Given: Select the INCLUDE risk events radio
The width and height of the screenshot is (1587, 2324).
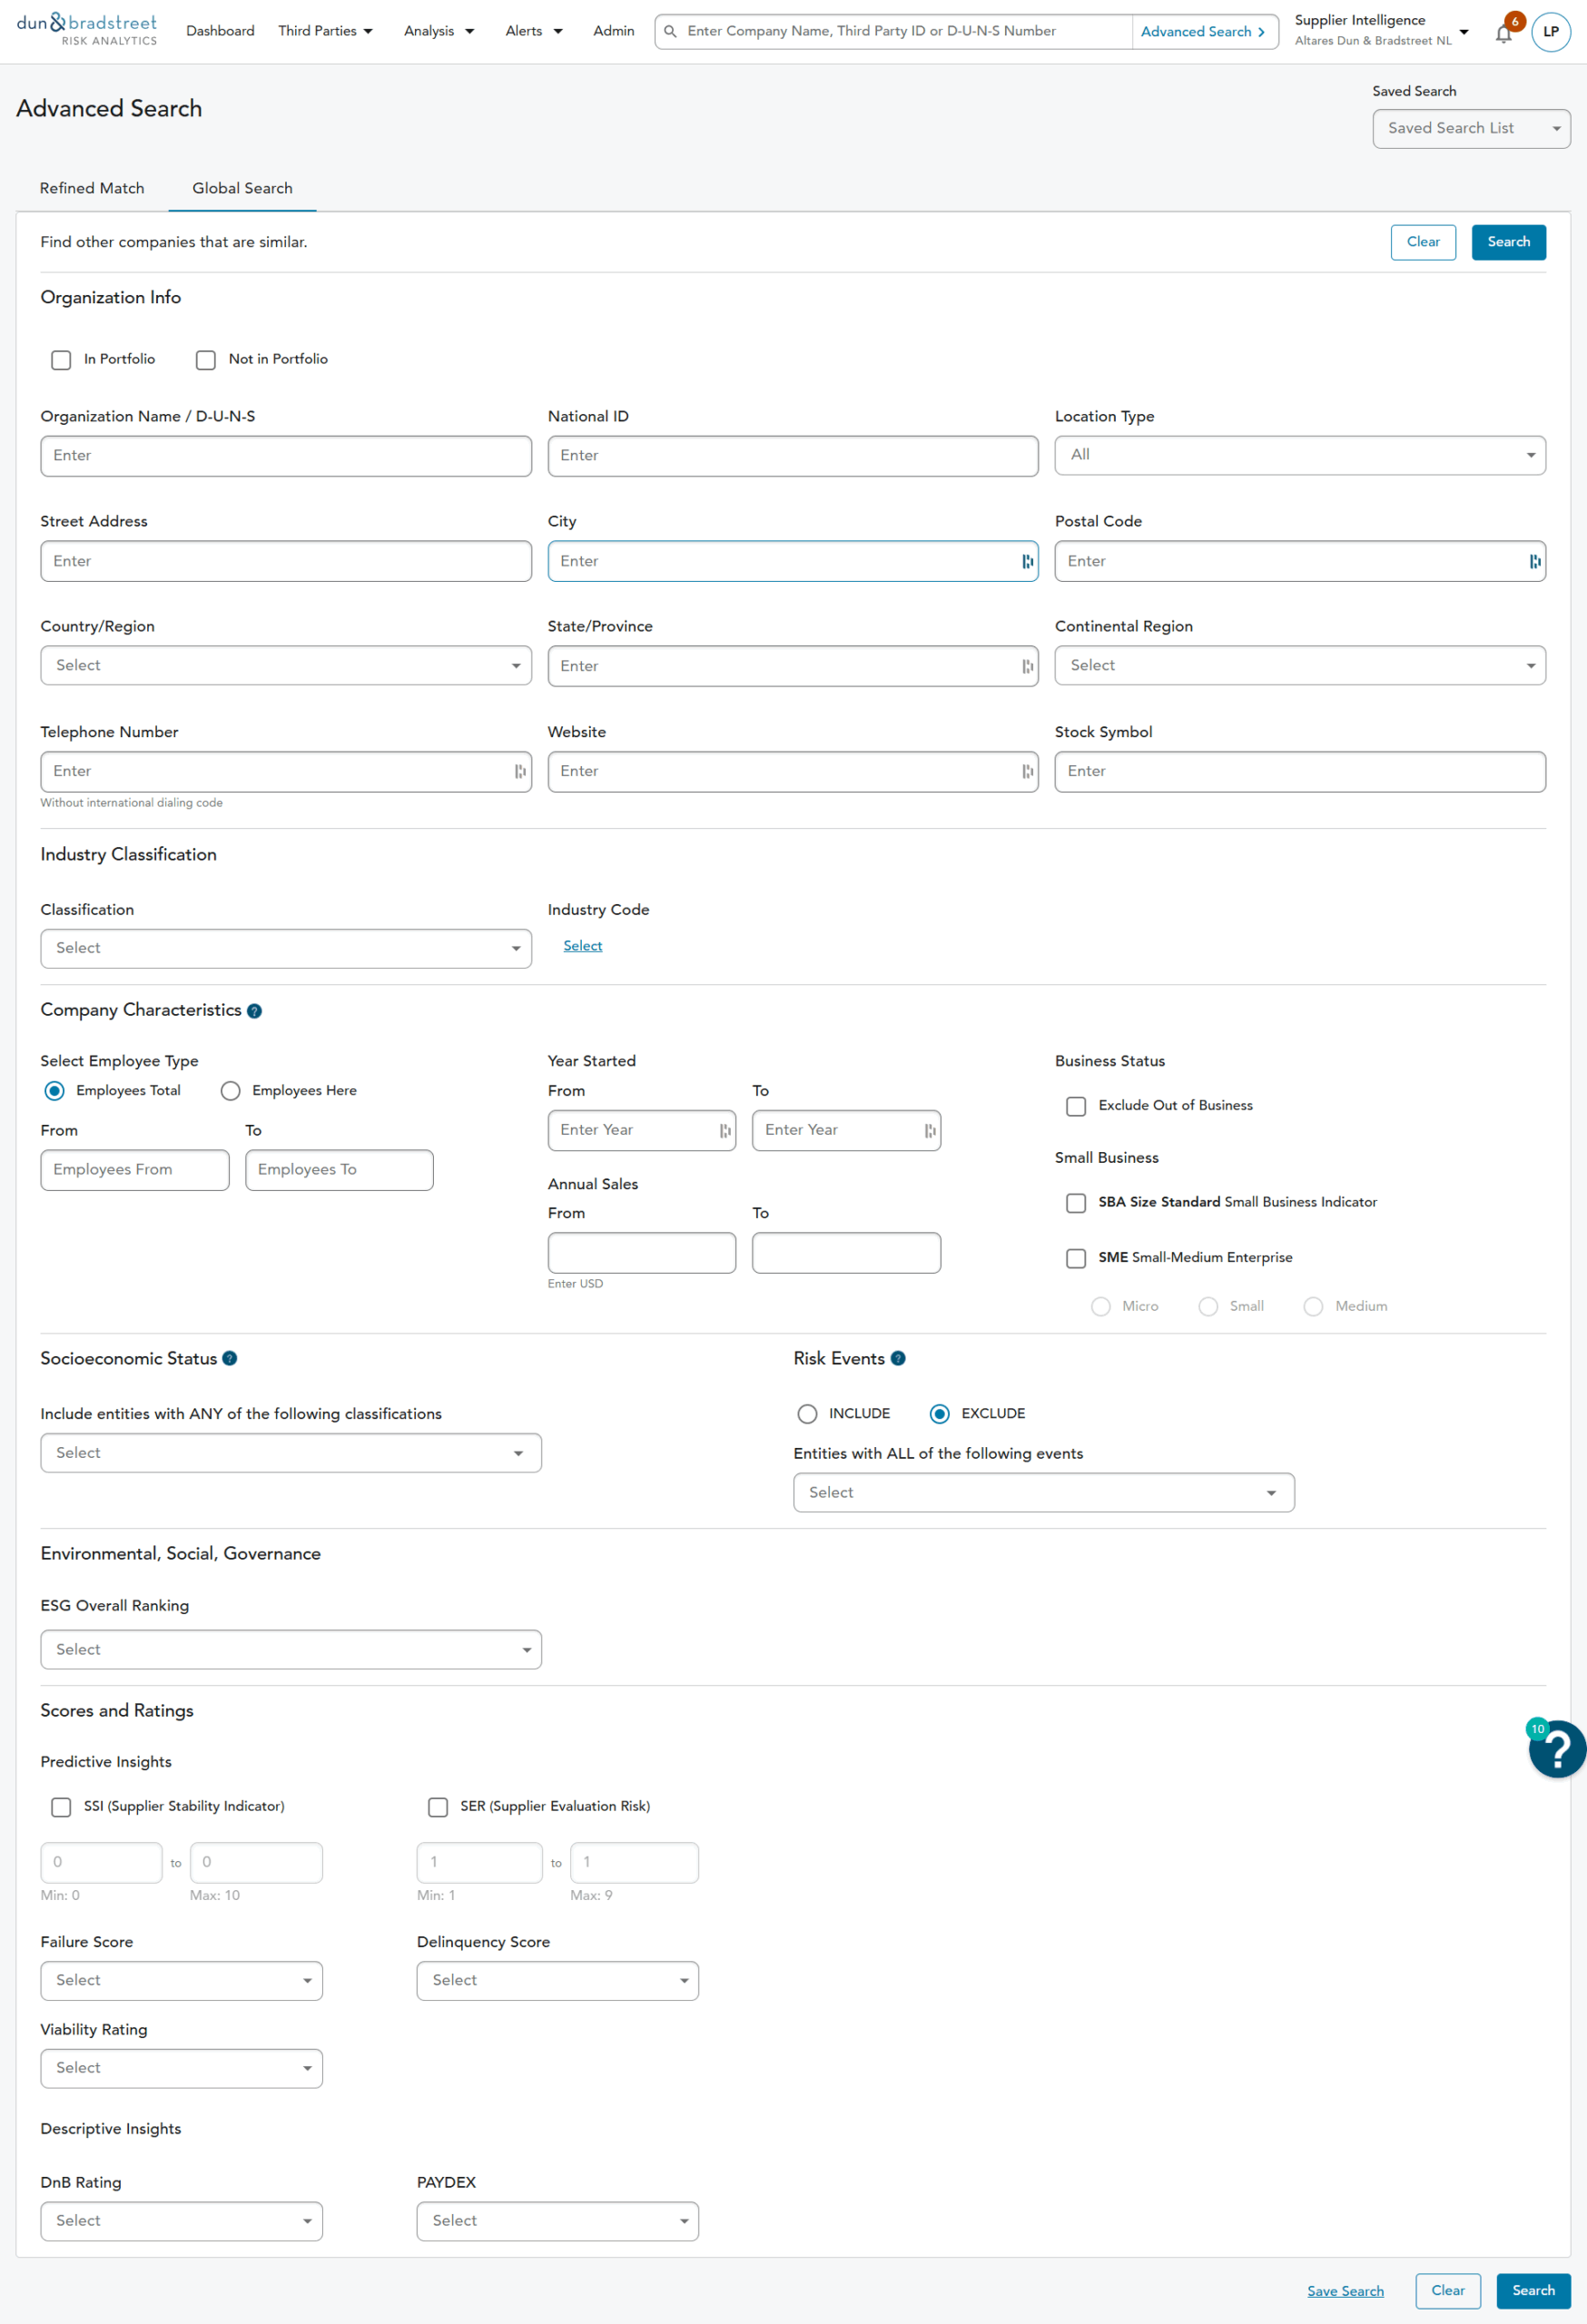Looking at the screenshot, I should coord(807,1414).
